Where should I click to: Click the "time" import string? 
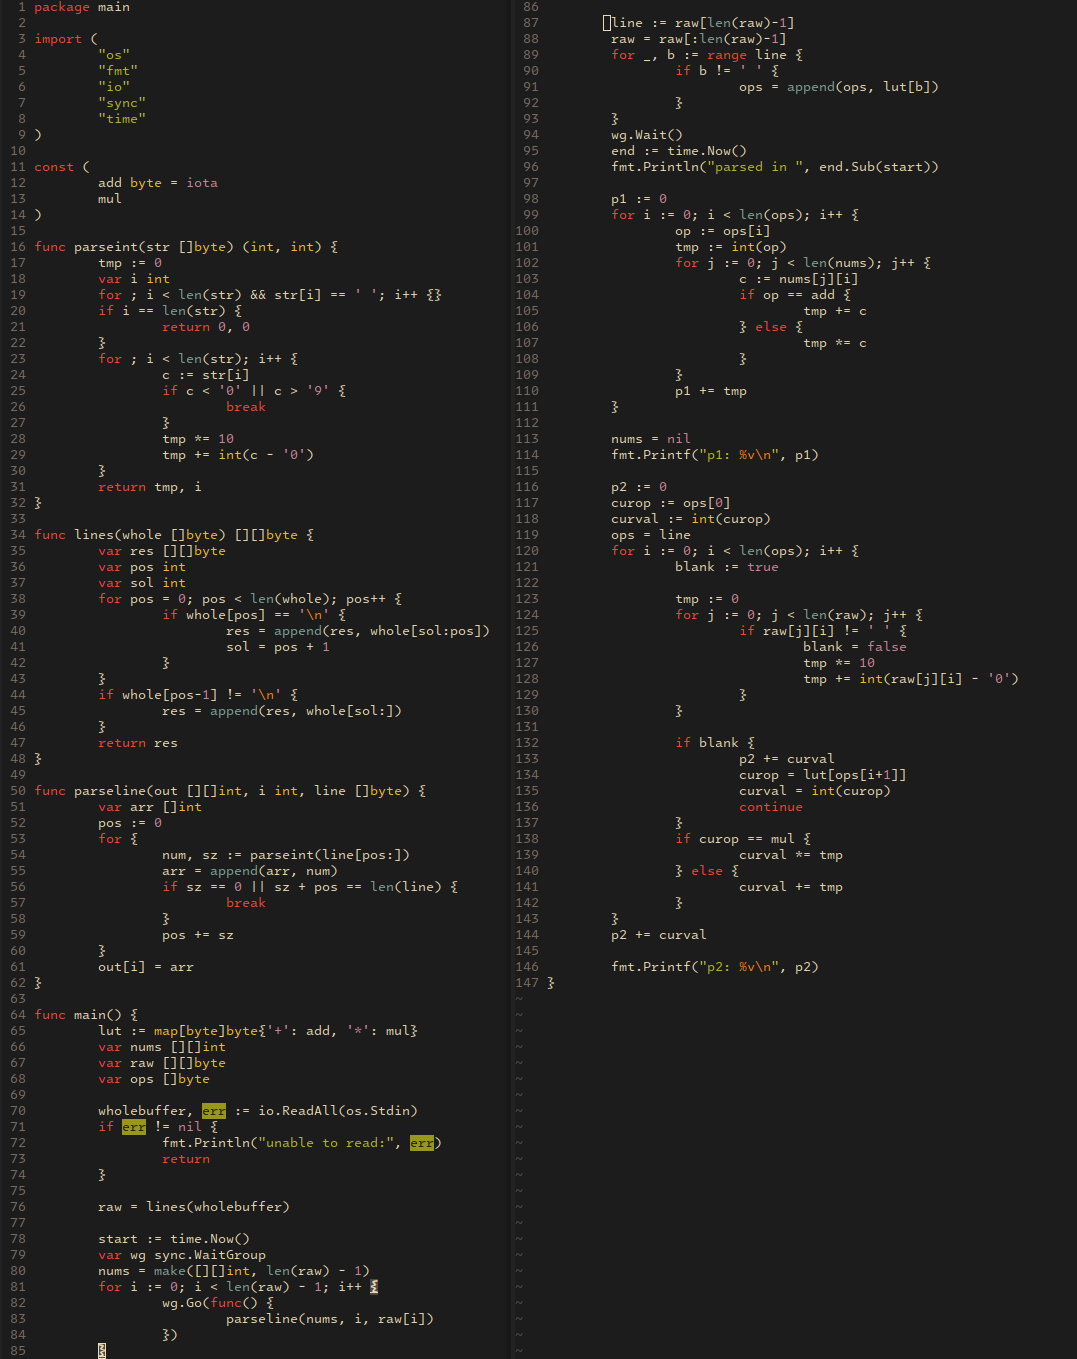coord(122,119)
